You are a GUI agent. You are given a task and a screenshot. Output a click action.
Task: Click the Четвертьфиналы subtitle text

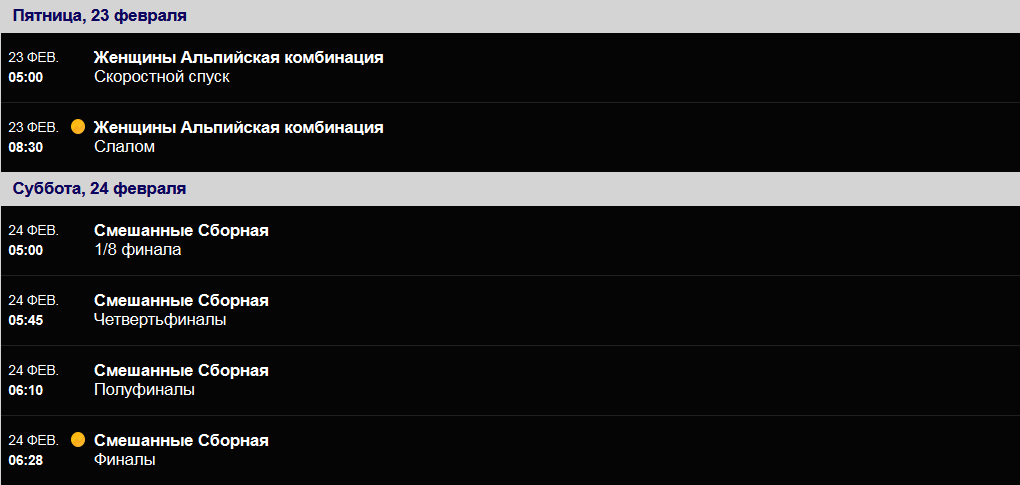161,320
